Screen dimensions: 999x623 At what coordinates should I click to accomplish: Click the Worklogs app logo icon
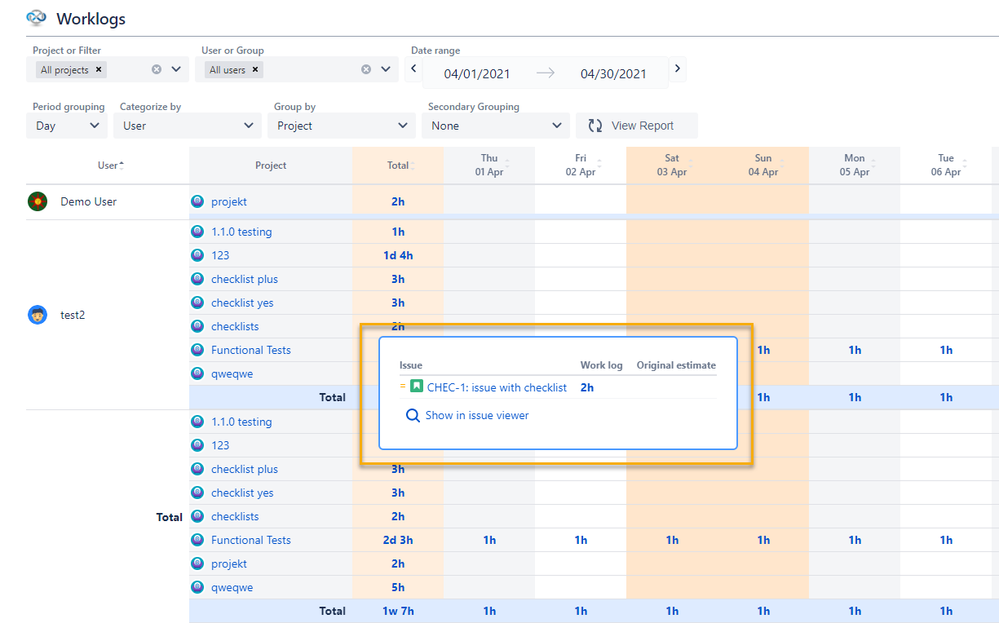(x=36, y=18)
